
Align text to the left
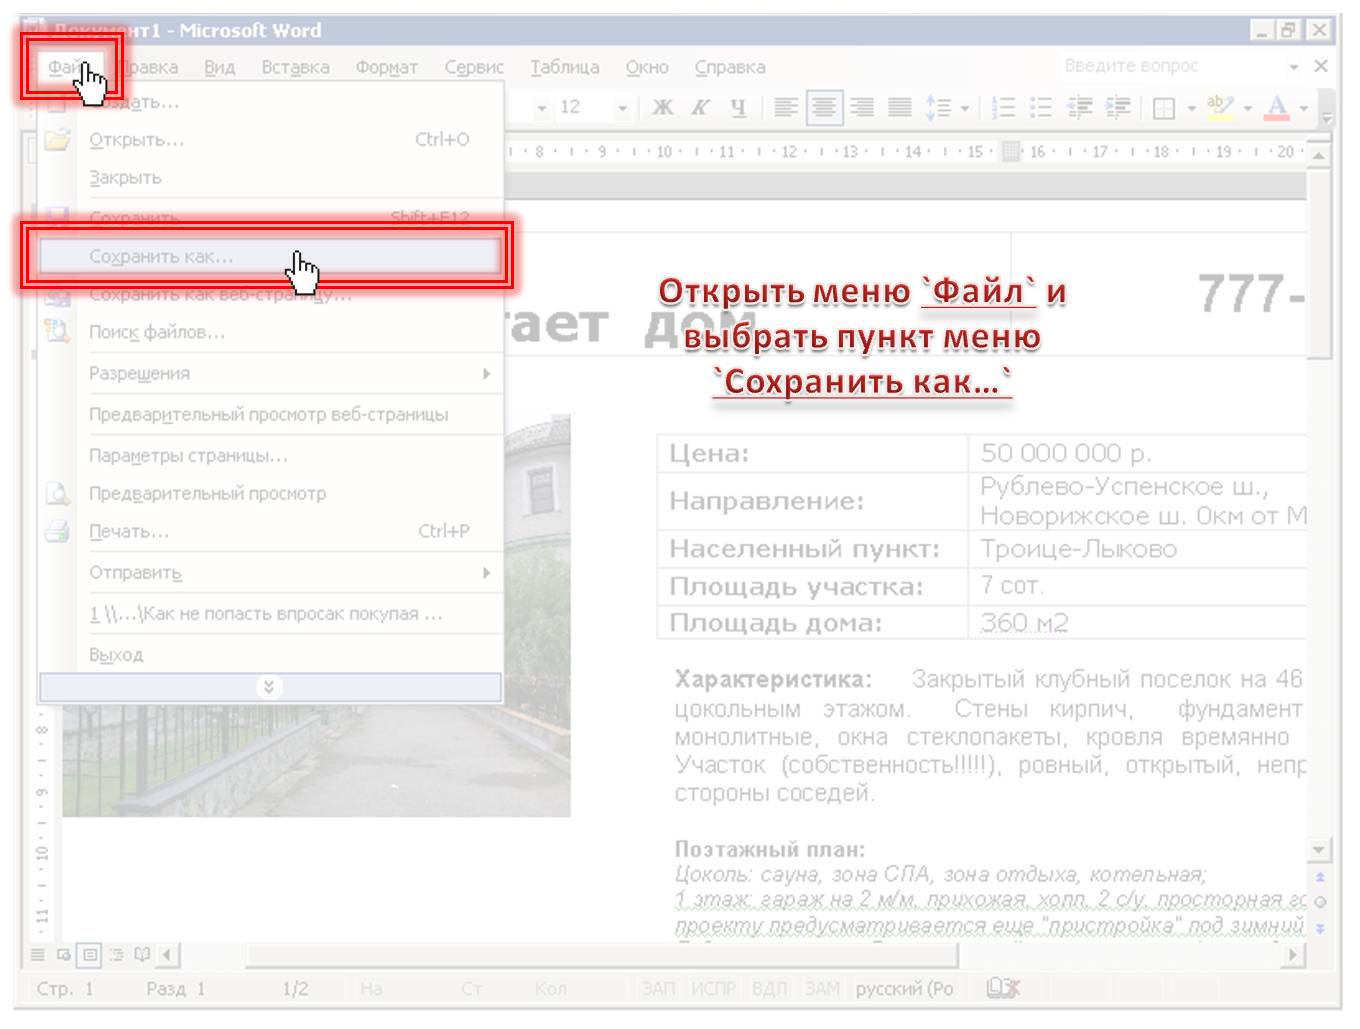(x=786, y=107)
